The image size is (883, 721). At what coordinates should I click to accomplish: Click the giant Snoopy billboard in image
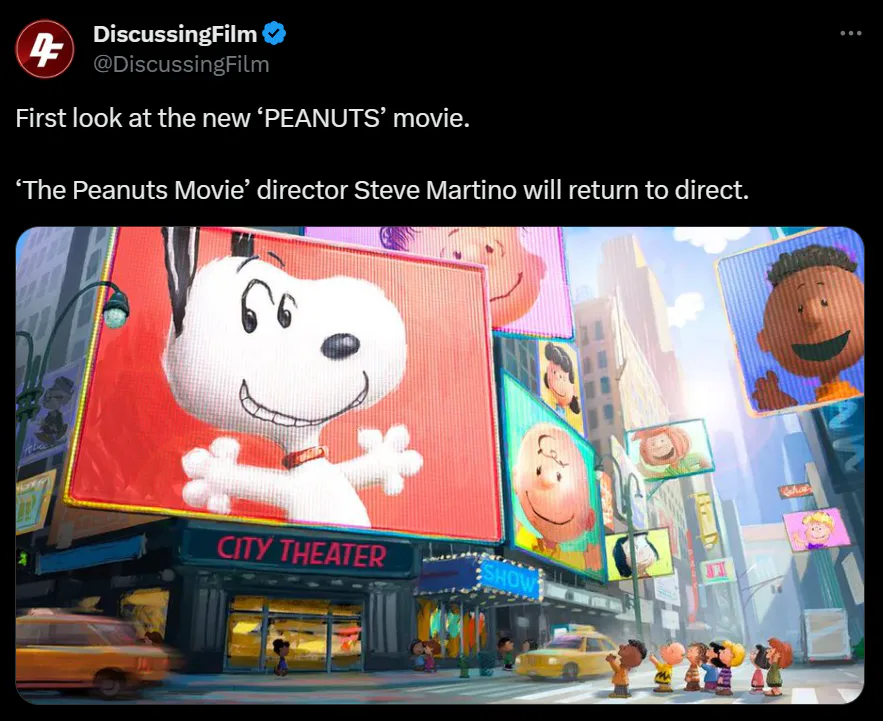pos(284,383)
